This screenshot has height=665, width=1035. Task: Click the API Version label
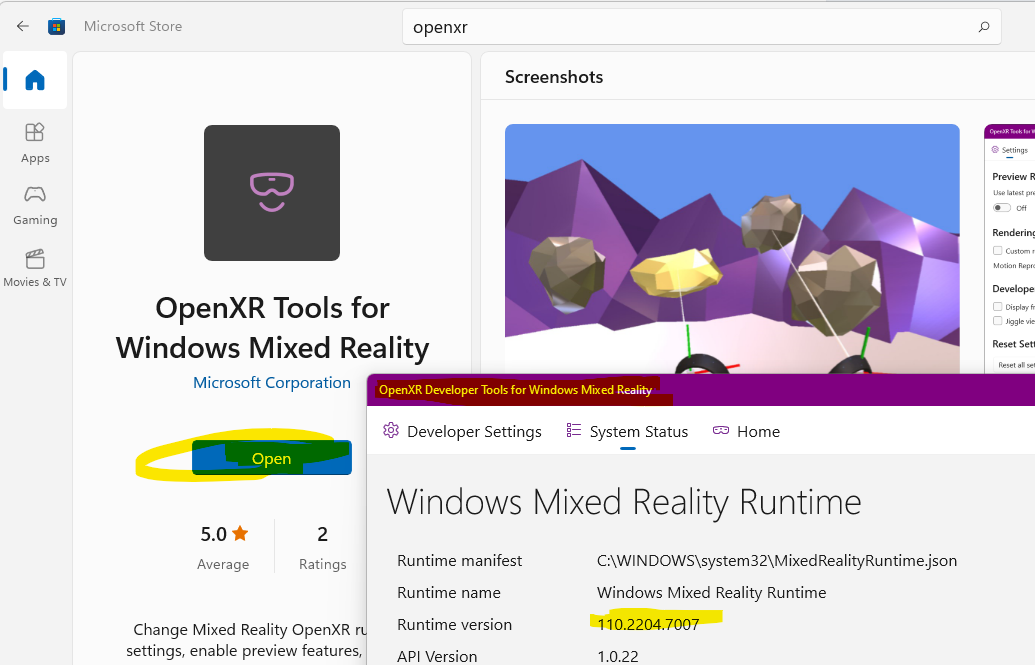[x=437, y=656]
